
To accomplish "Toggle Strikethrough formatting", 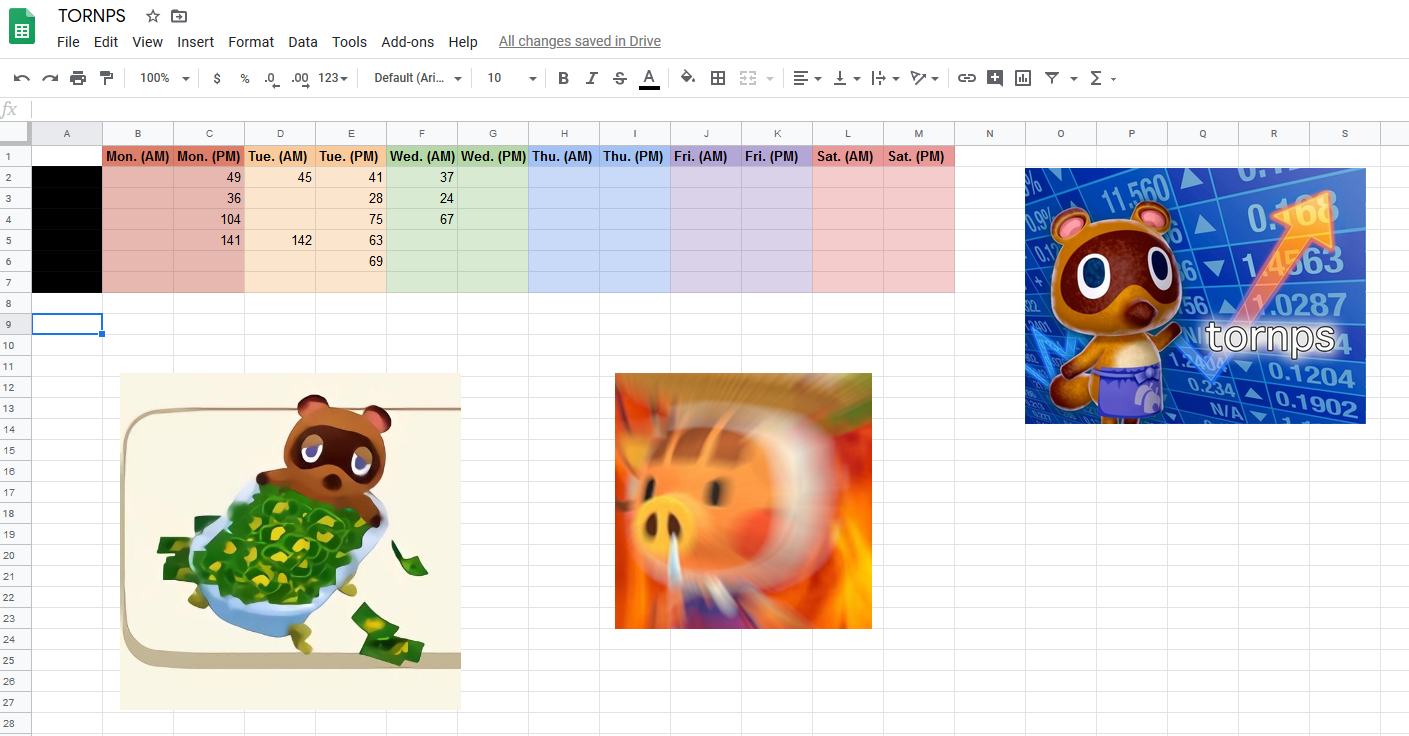I will pos(620,78).
